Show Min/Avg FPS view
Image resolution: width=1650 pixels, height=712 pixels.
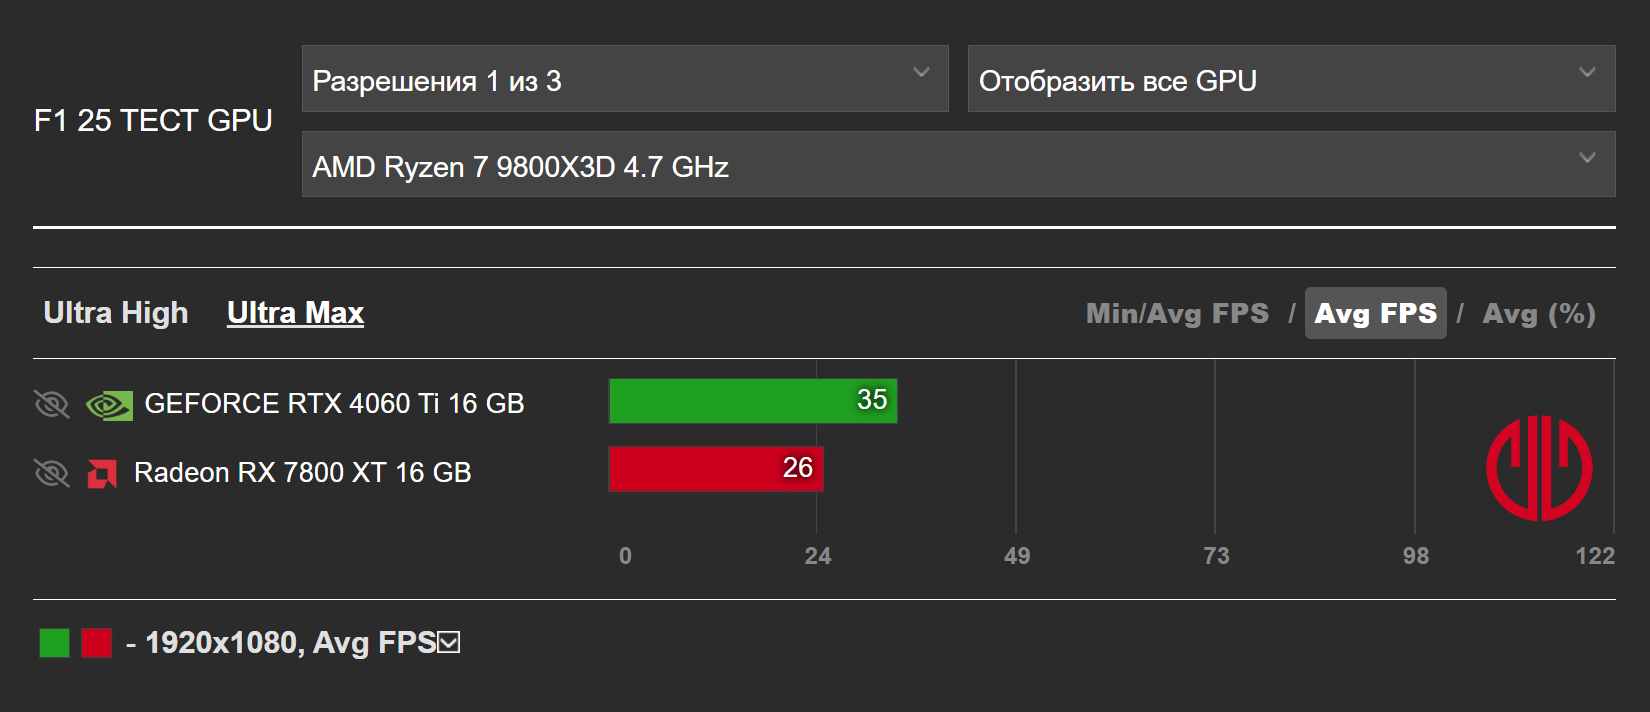[1177, 314]
